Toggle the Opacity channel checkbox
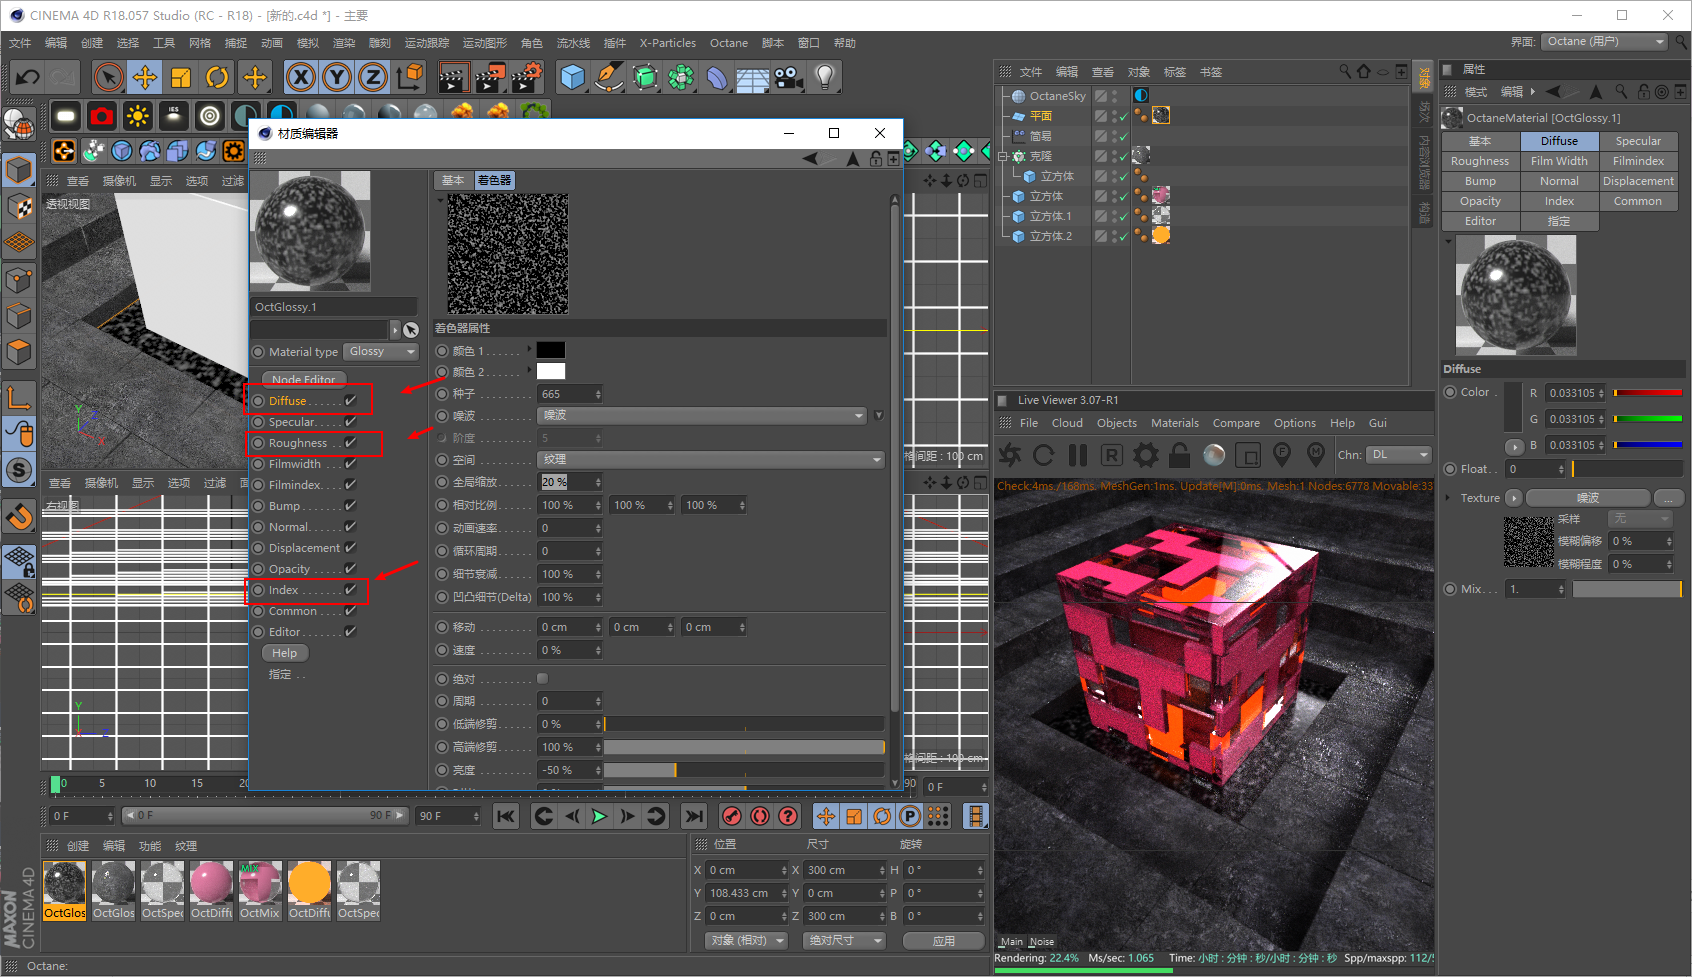This screenshot has height=977, width=1692. [x=351, y=568]
